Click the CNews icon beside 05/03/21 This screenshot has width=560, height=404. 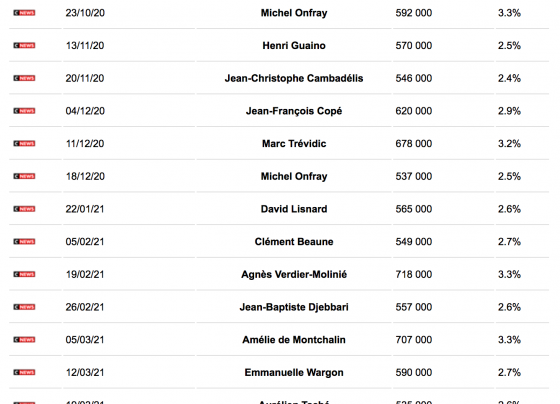[24, 340]
